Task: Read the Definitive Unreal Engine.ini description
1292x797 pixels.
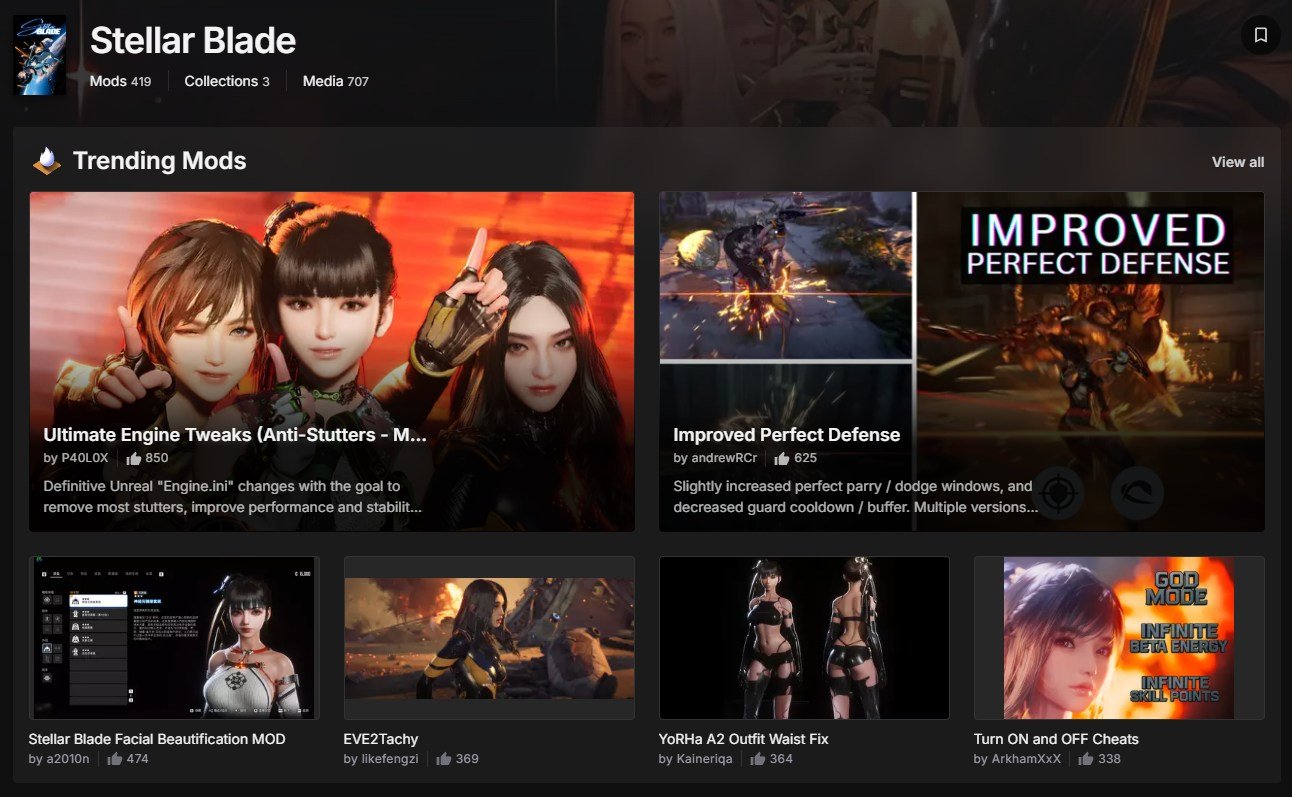Action: point(232,497)
